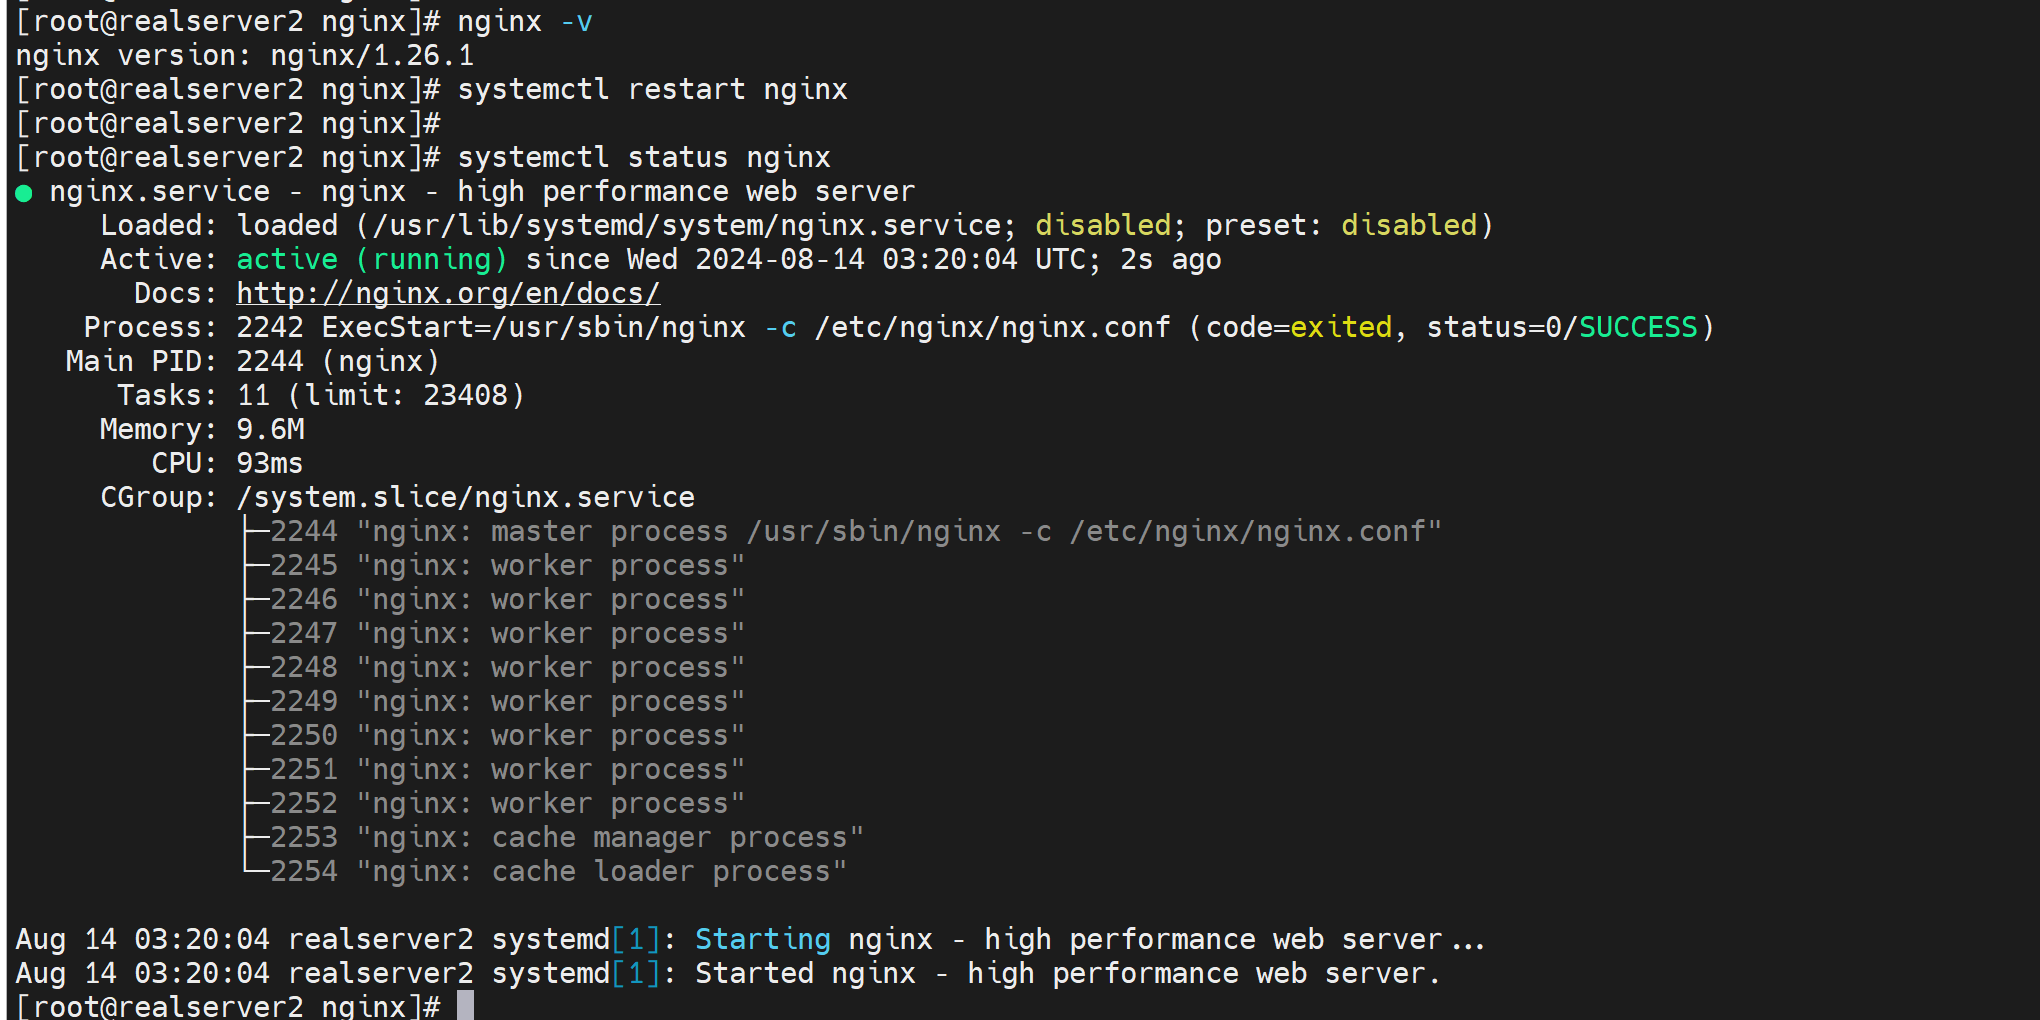Click the "/usr/lib/systemd/system/nginx.service" loaded path
This screenshot has width=2040, height=1020.
(x=686, y=225)
